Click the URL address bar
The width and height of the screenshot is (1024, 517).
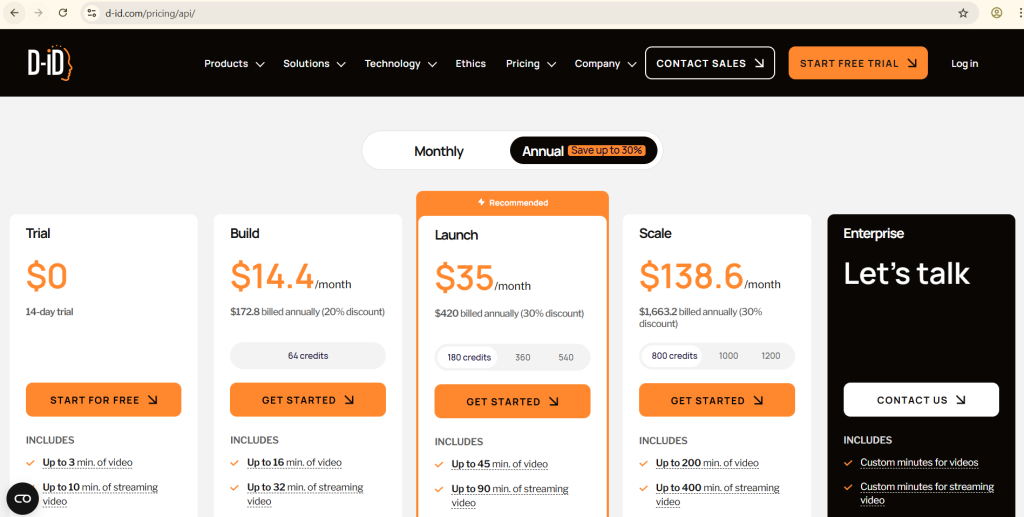click(500, 13)
